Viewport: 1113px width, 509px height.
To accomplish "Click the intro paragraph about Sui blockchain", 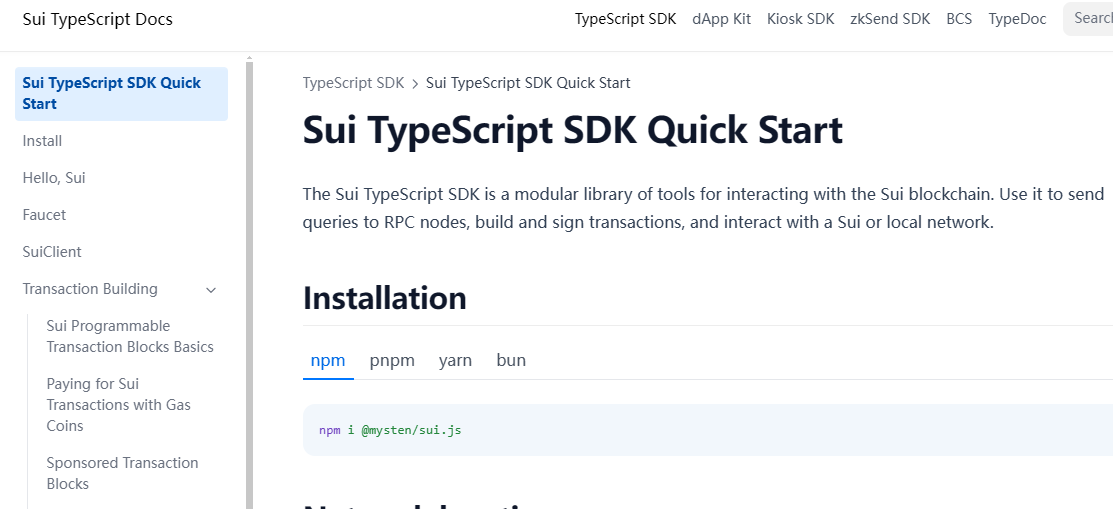I will [x=703, y=208].
